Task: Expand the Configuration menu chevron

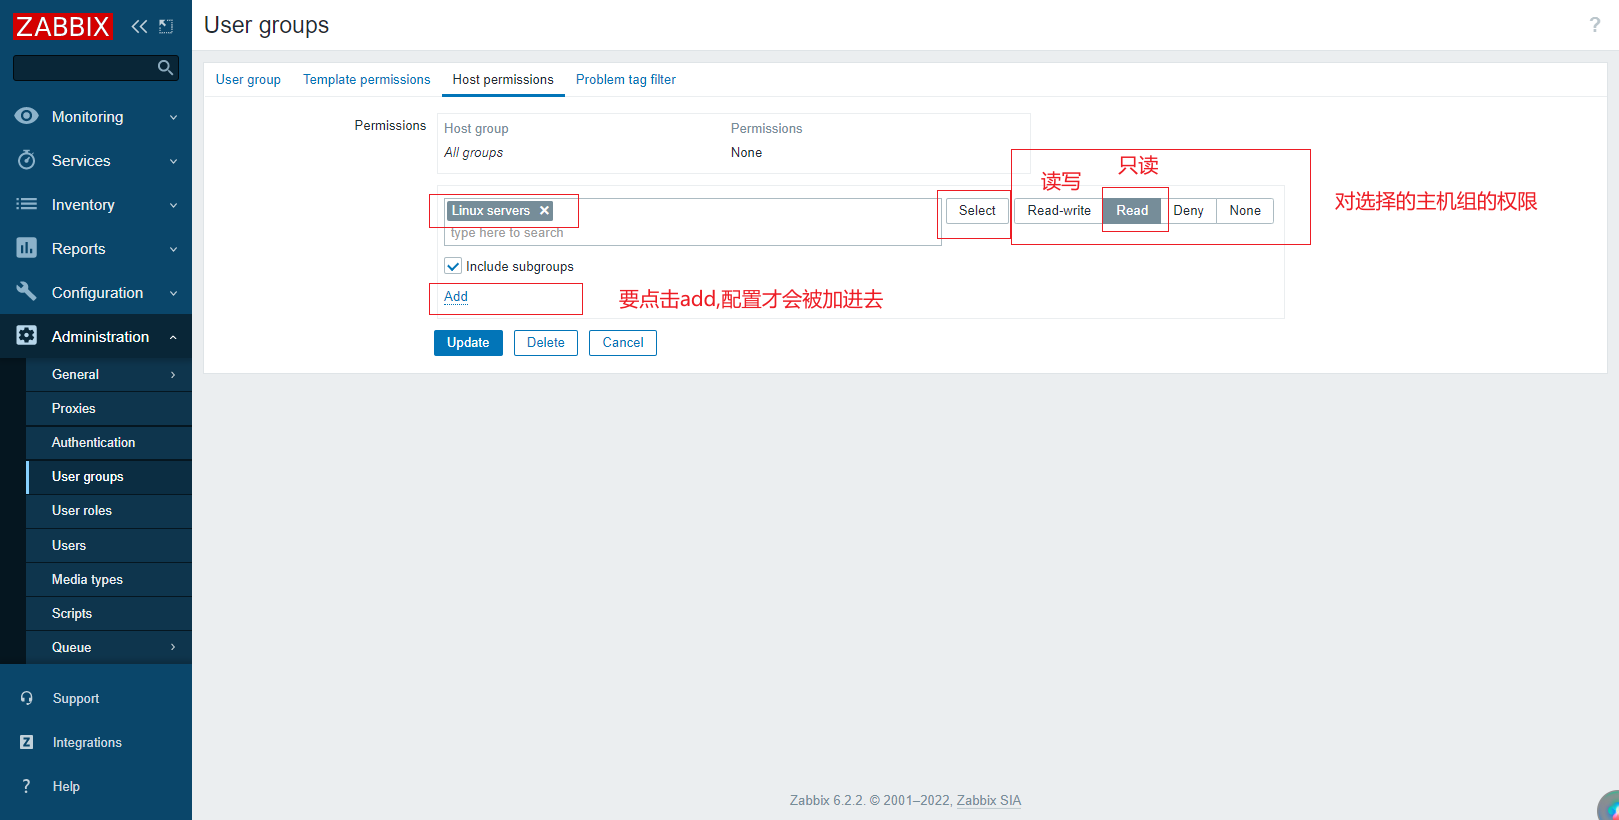Action: [173, 293]
